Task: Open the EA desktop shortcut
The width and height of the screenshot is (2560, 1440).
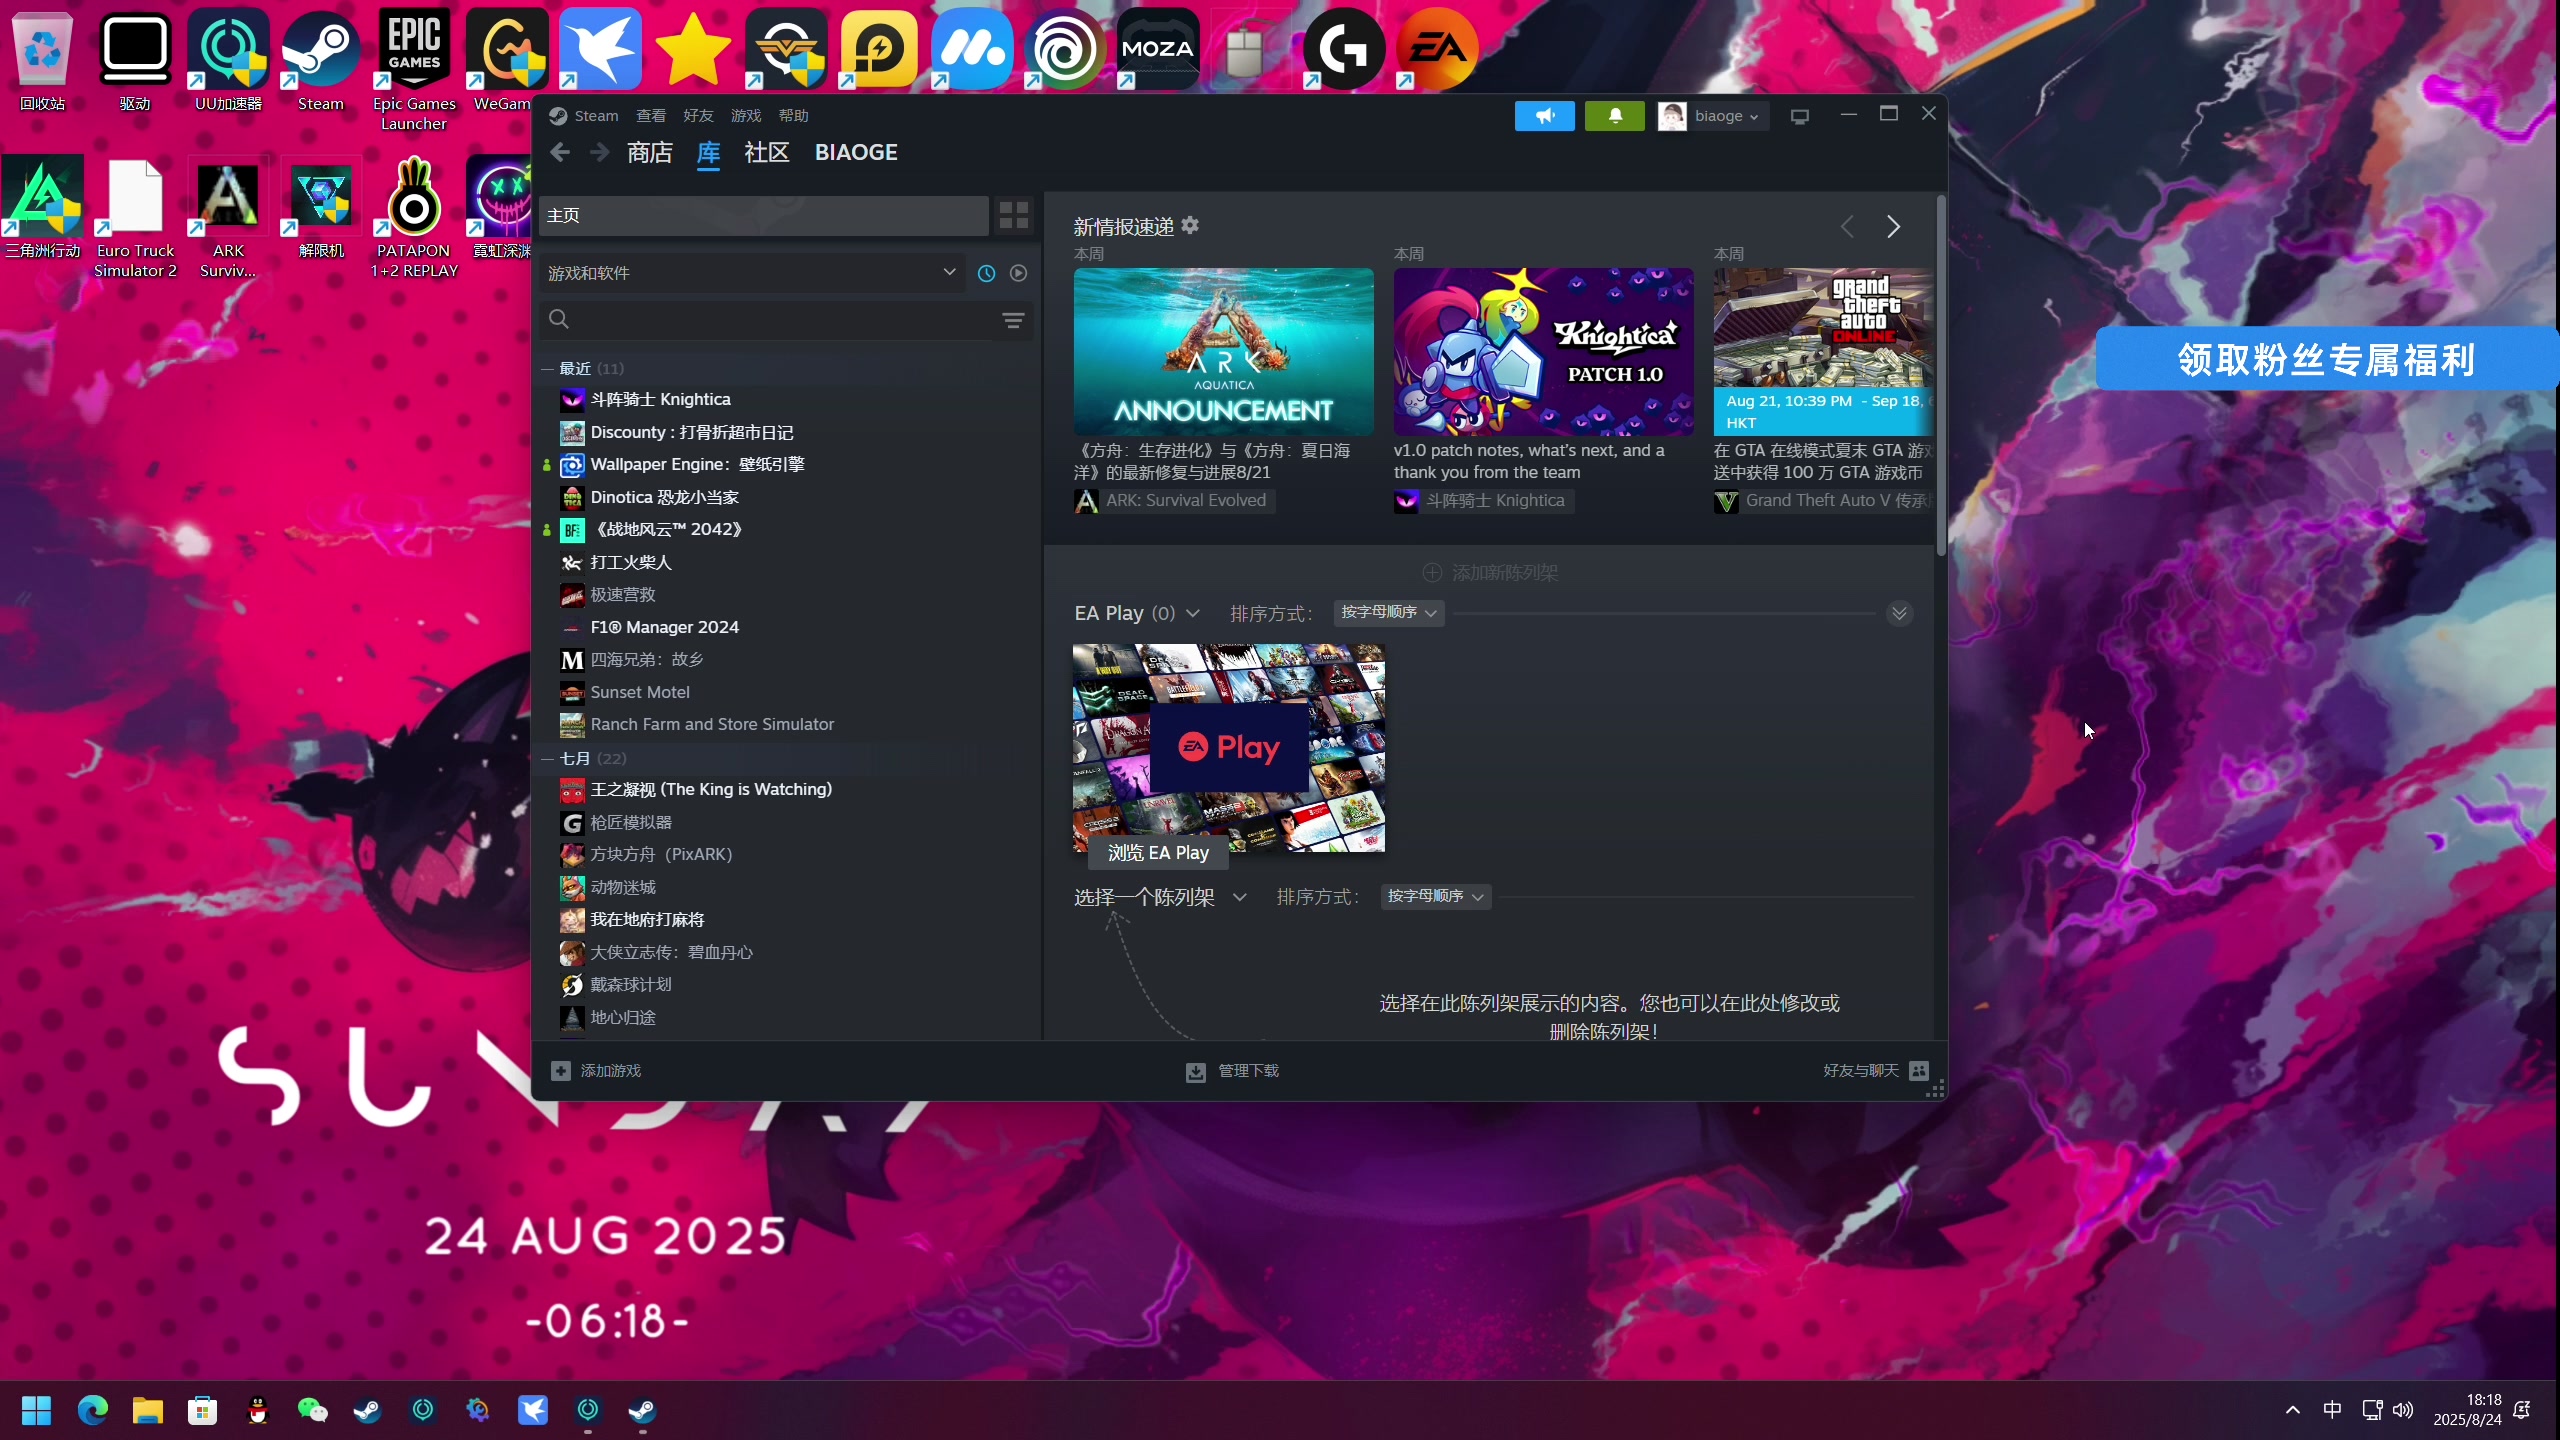Action: (1437, 48)
